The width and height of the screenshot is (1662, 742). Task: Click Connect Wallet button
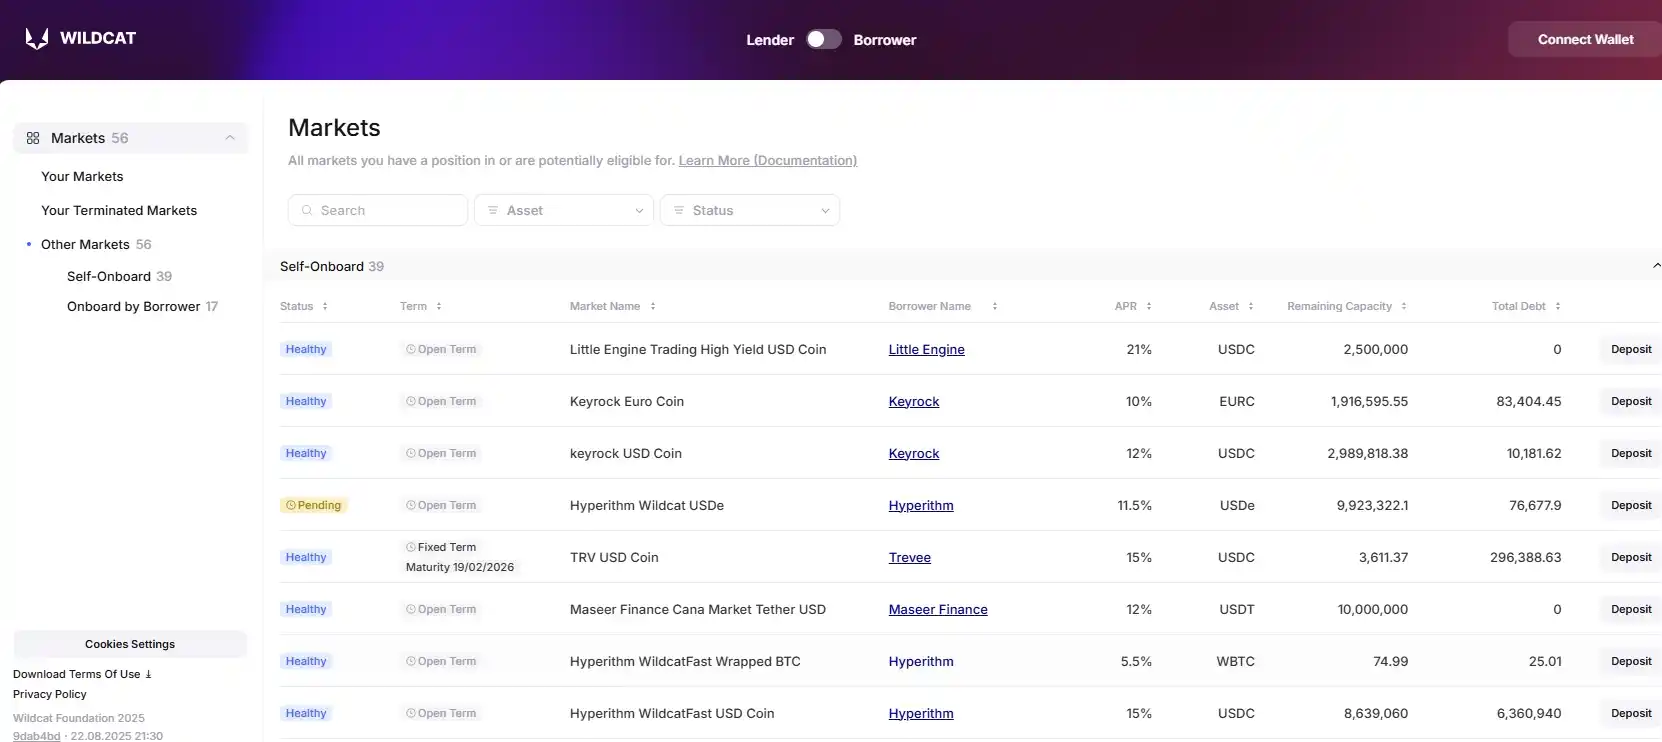click(1585, 39)
